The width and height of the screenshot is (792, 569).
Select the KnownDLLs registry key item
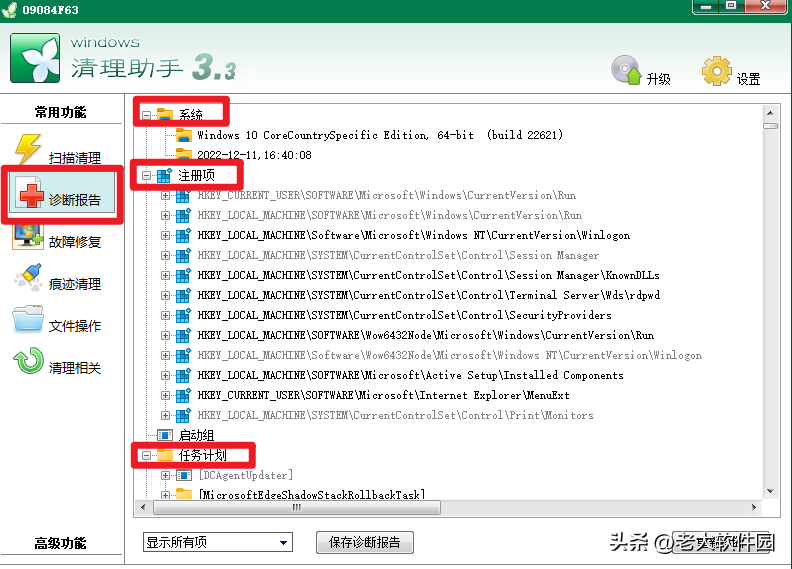coord(428,275)
